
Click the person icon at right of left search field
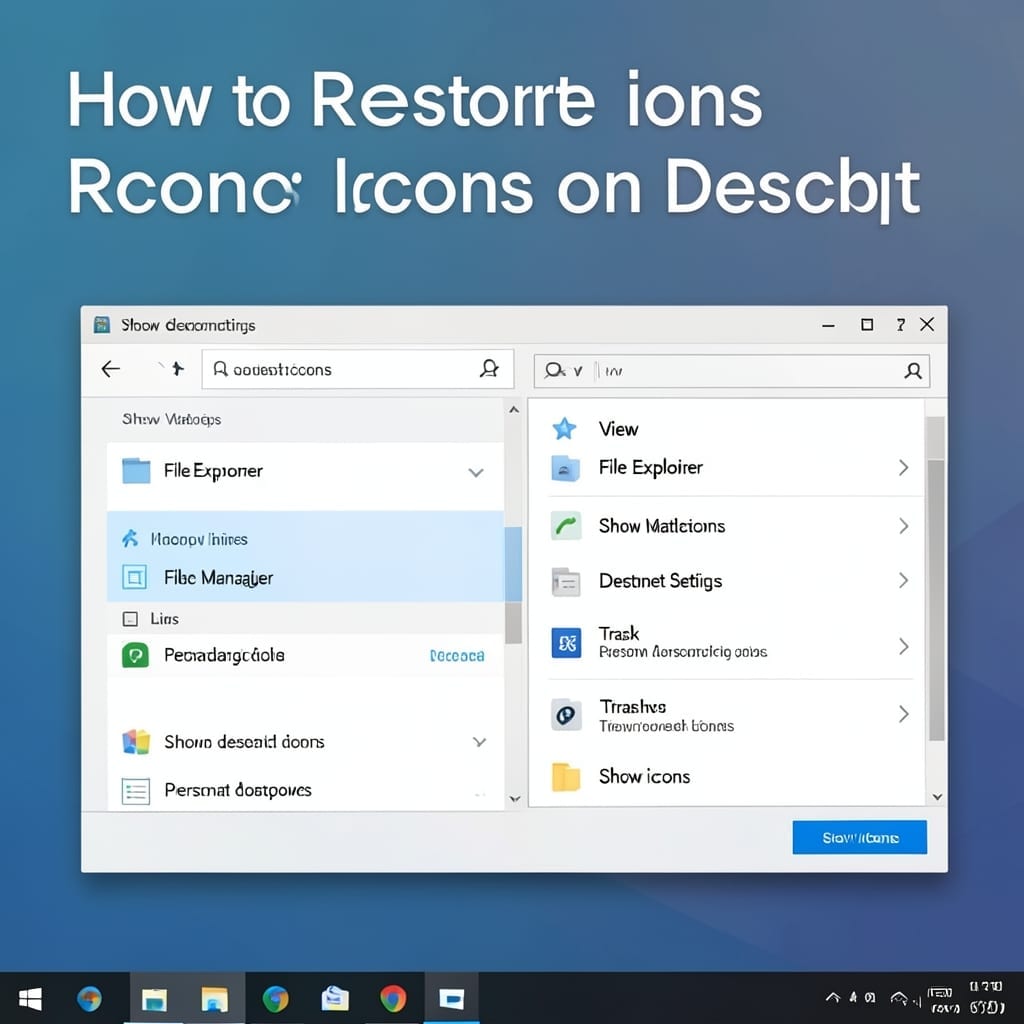point(489,369)
